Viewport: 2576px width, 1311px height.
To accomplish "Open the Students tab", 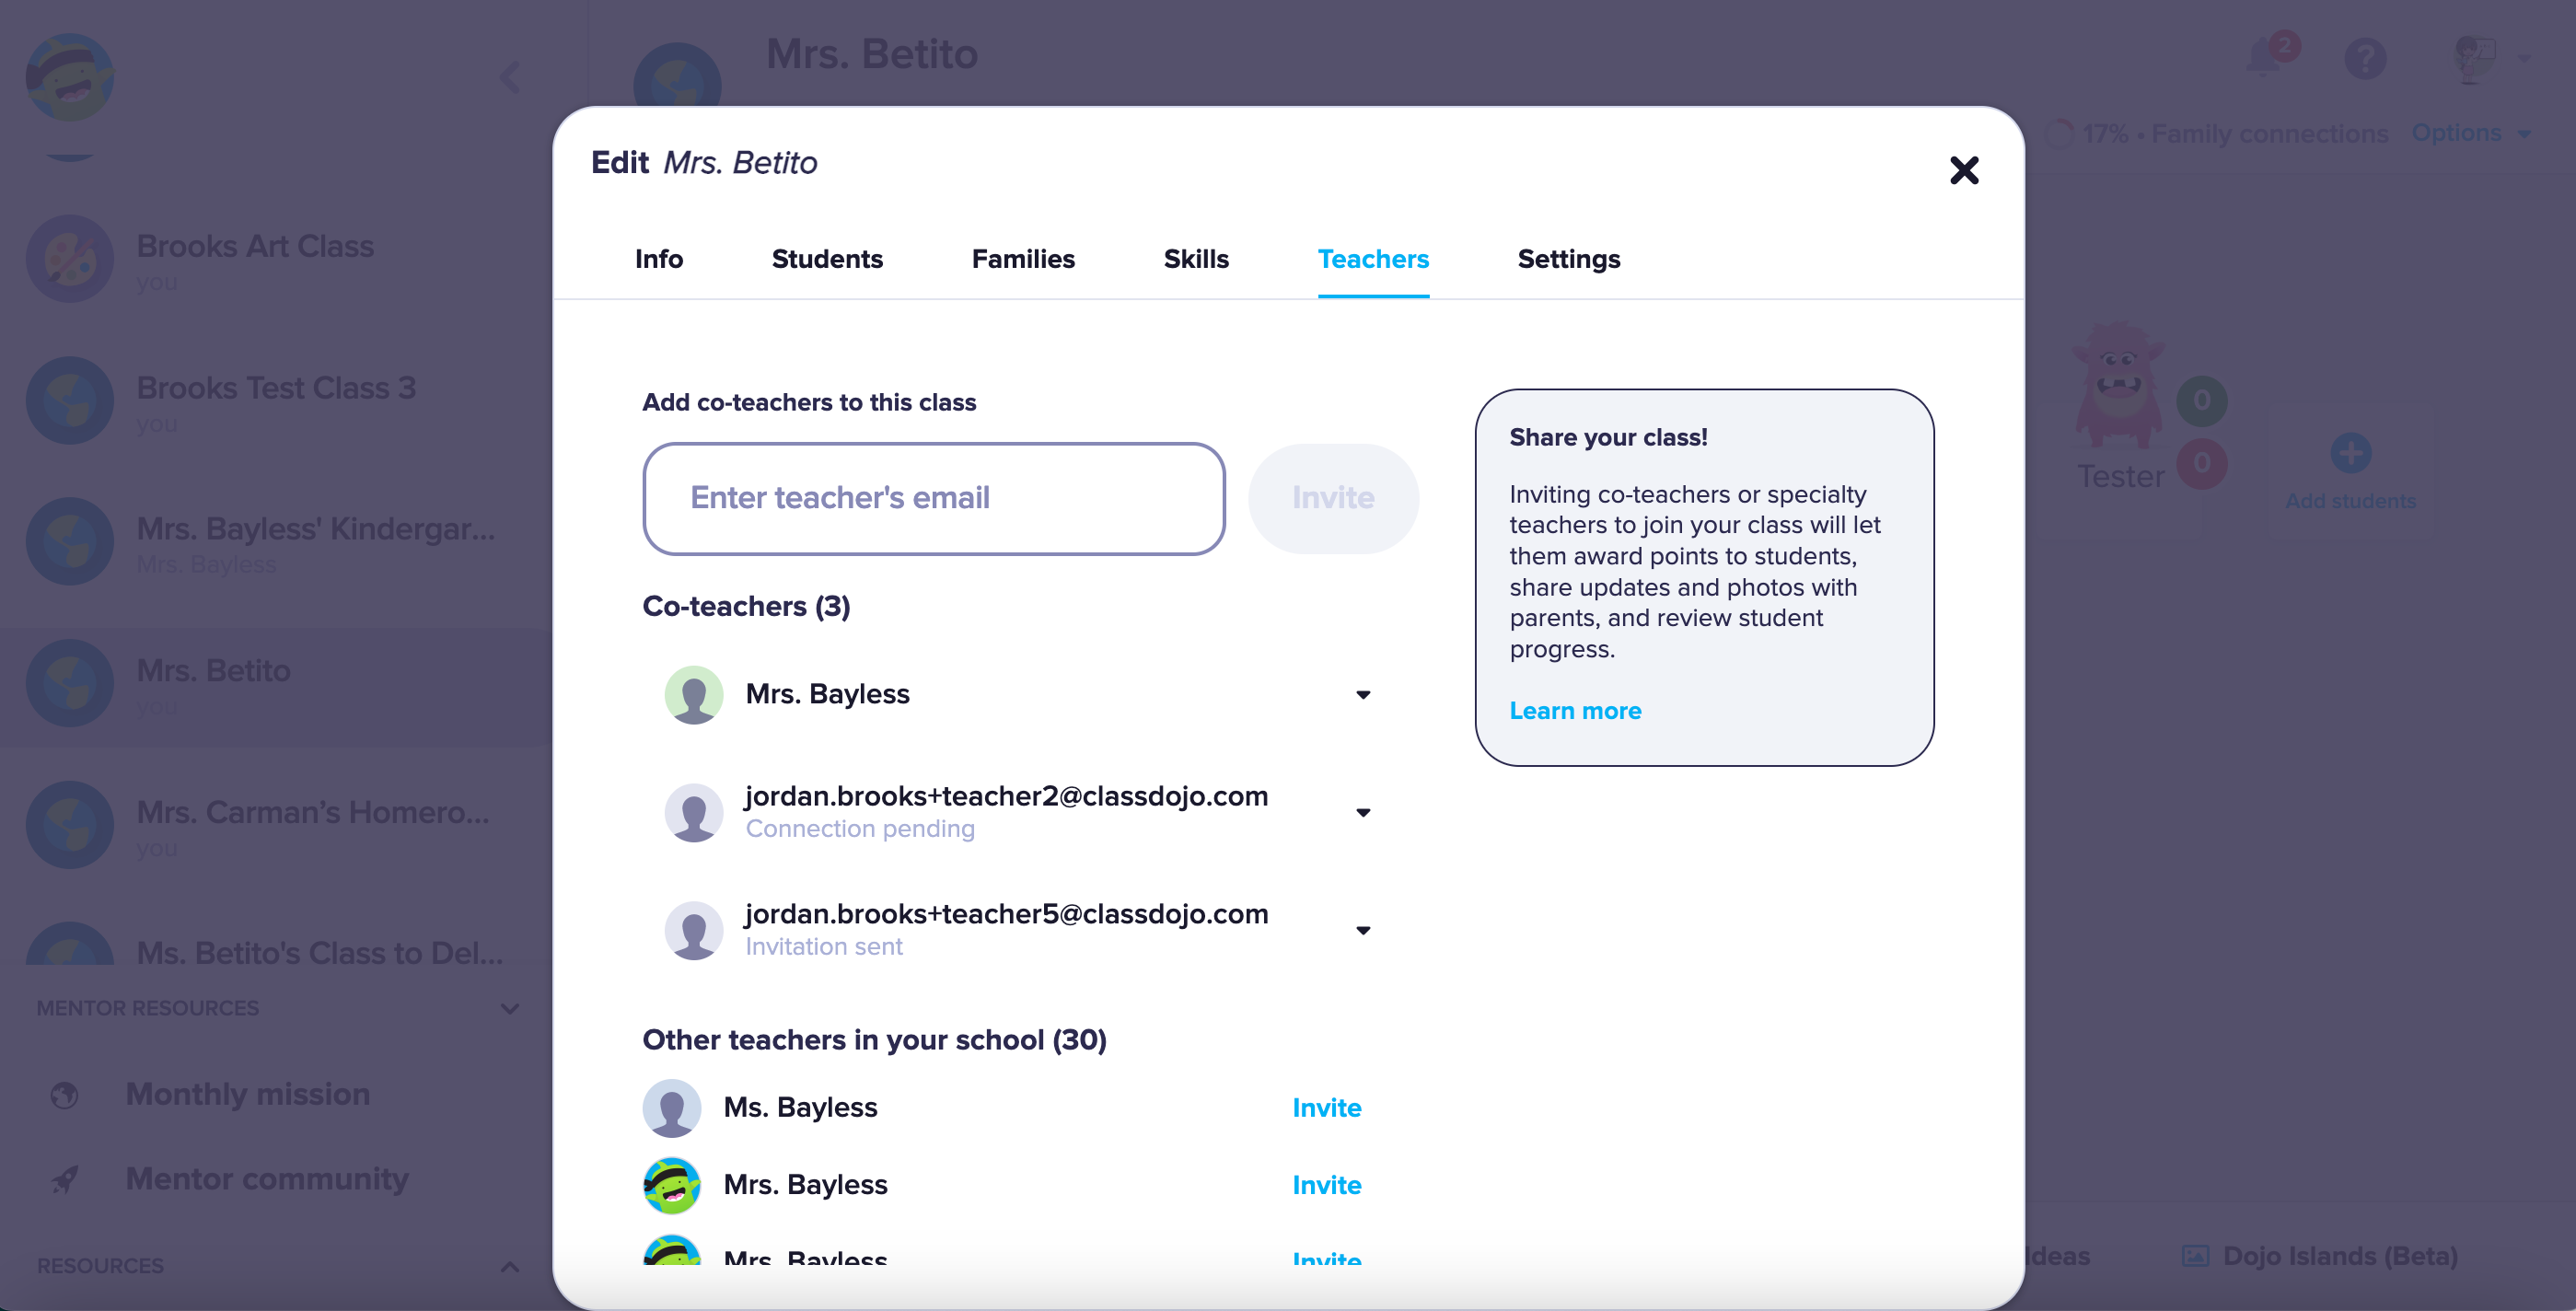I will [x=827, y=259].
